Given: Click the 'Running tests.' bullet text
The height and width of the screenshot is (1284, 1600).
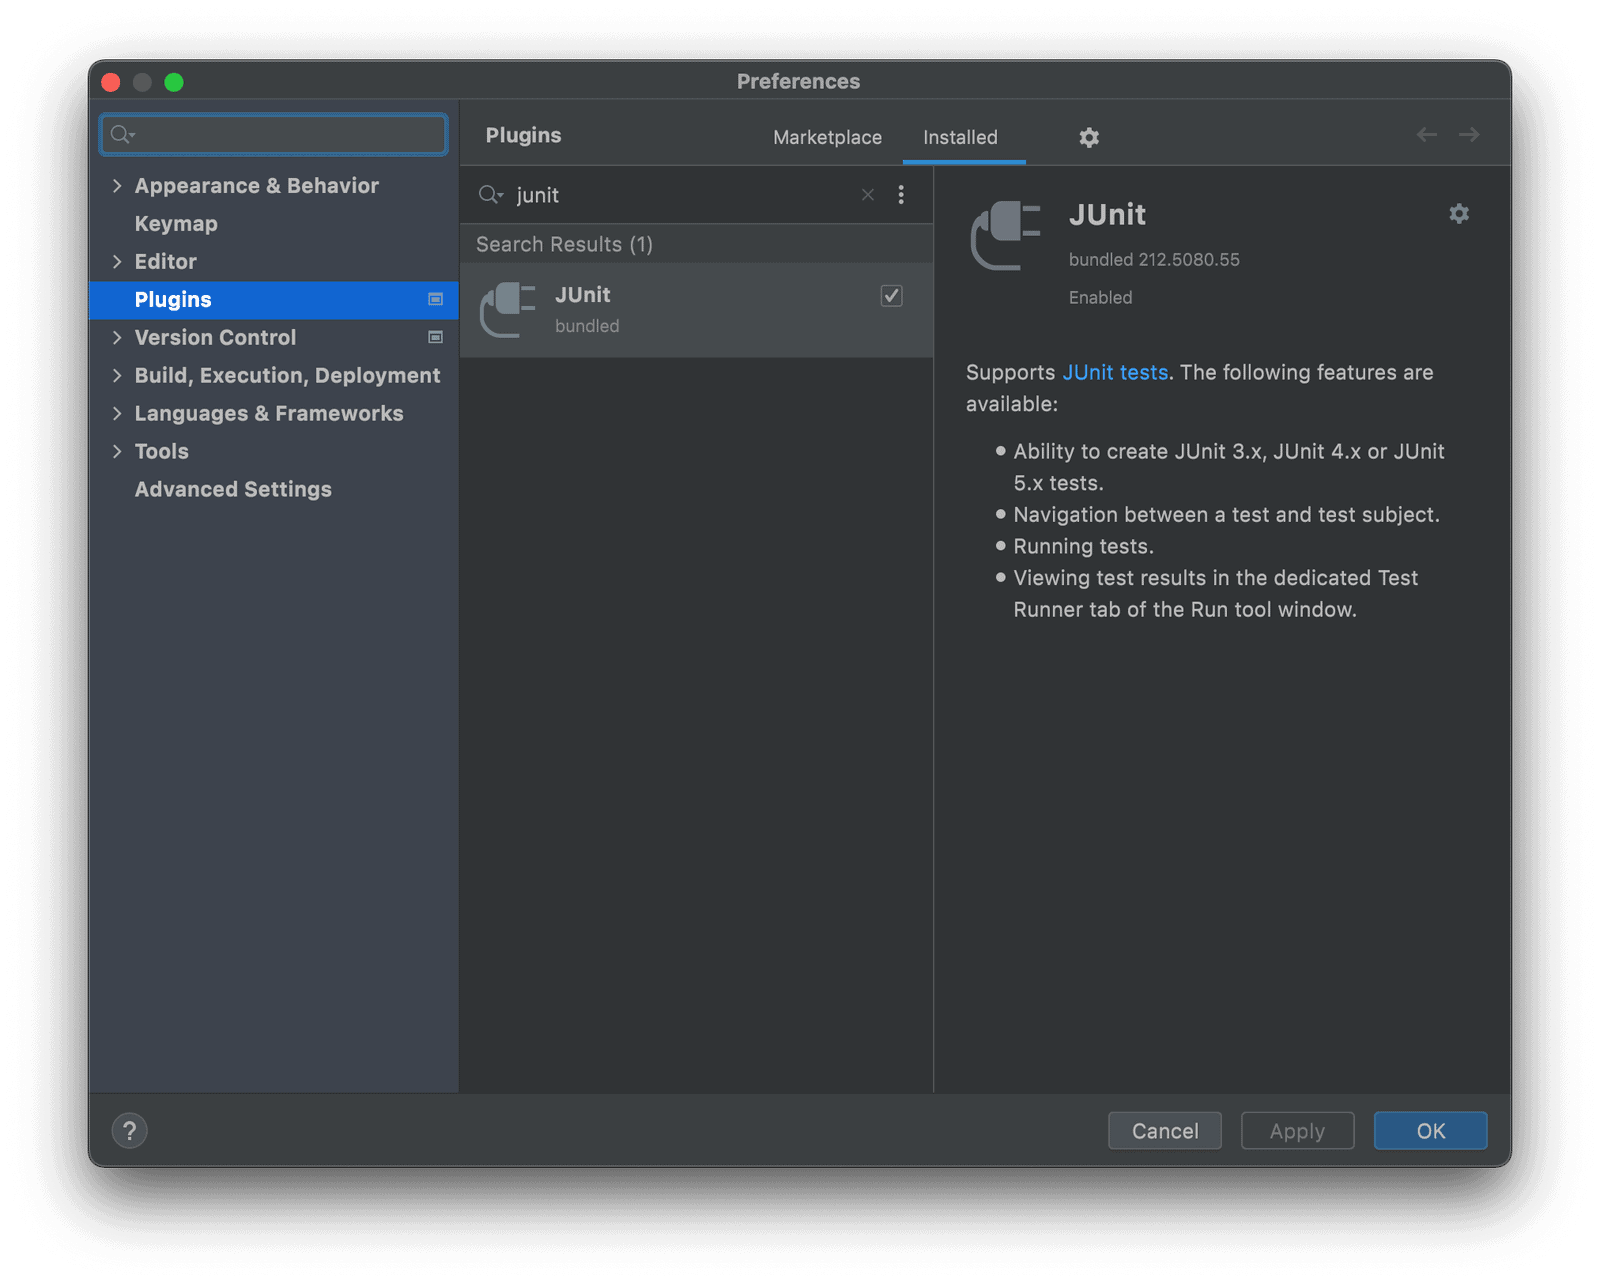Looking at the screenshot, I should pyautogui.click(x=1083, y=547).
